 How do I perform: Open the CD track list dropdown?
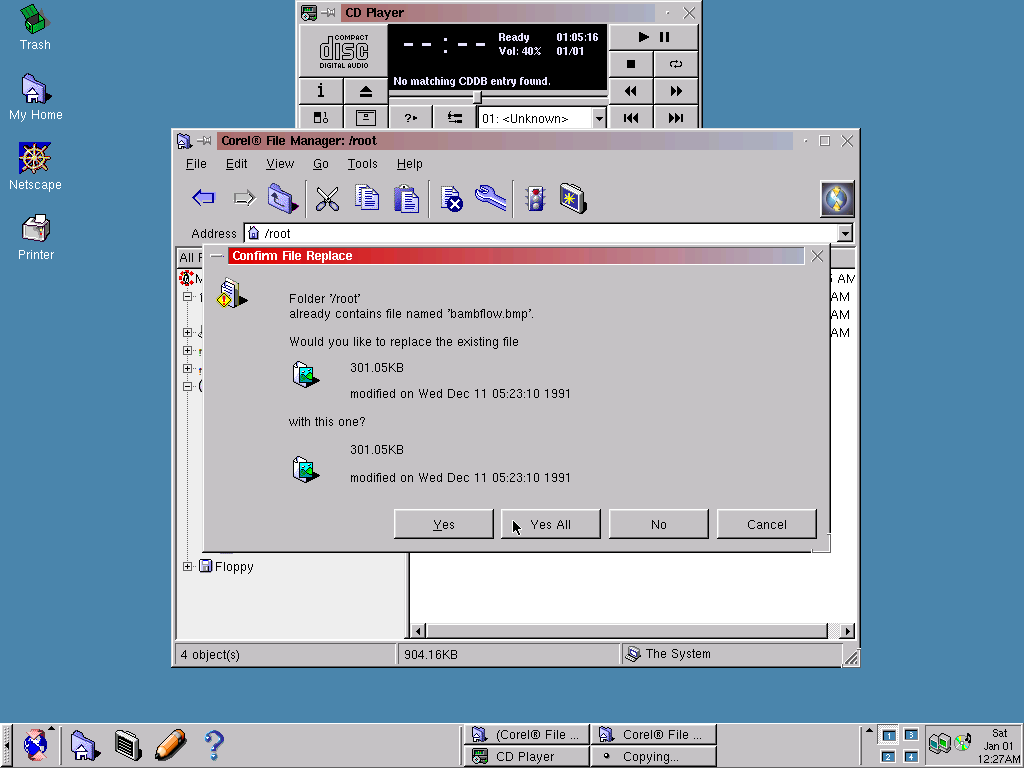pos(599,118)
